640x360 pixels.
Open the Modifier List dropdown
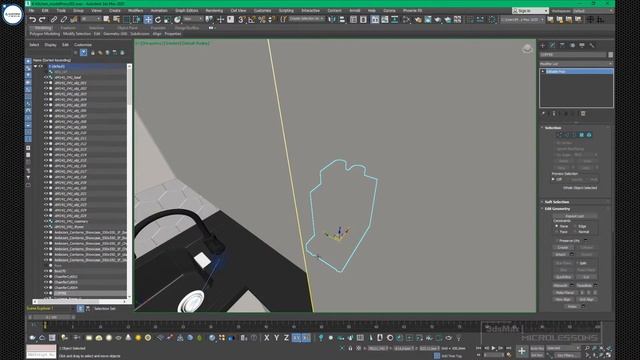tap(576, 64)
